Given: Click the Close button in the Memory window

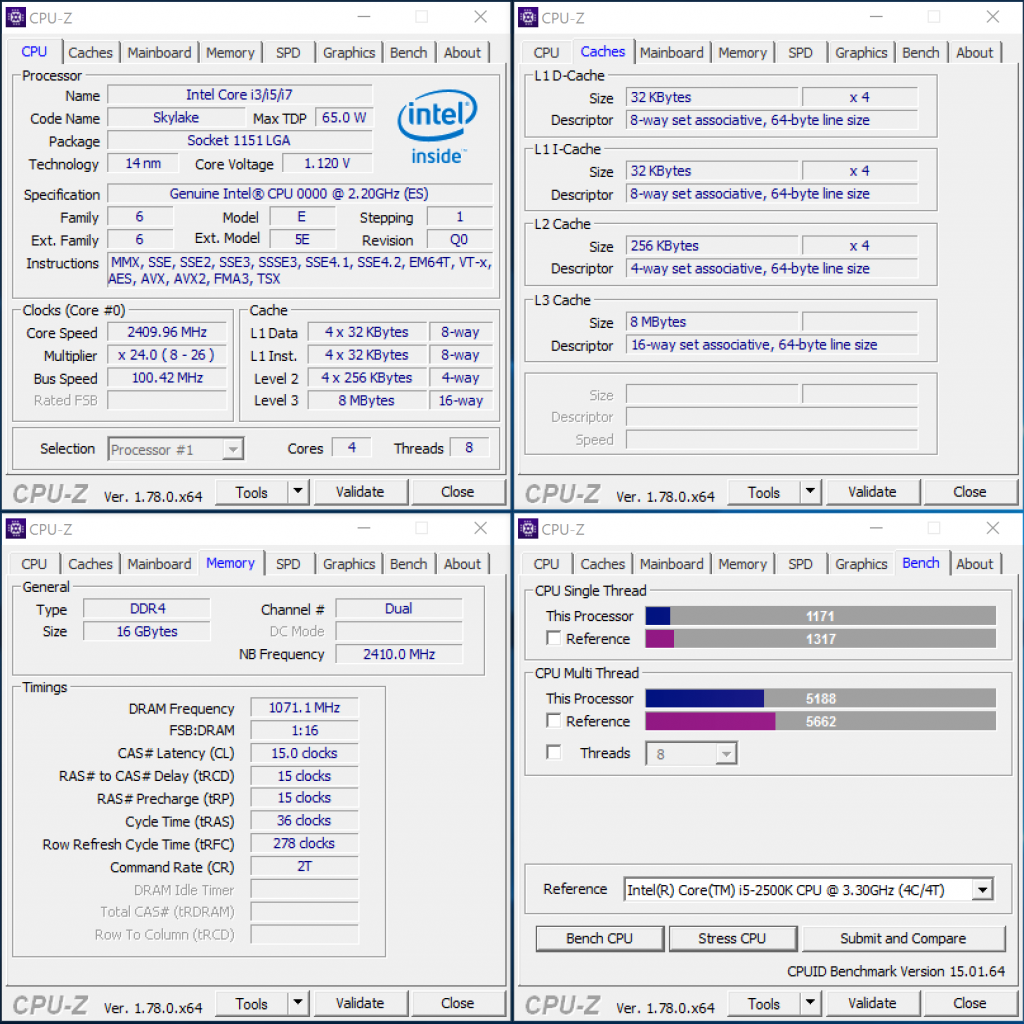Looking at the screenshot, I should pos(457,1003).
